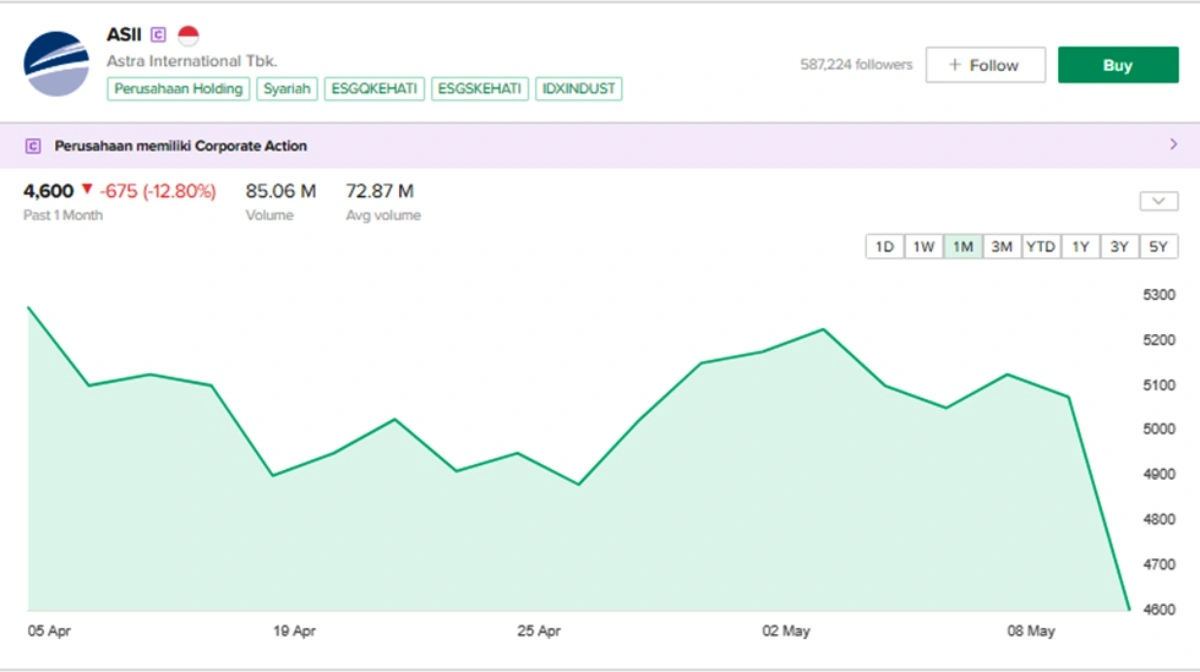This screenshot has width=1200, height=672.
Task: Click the Astra International Tbk. company name
Action: (192, 61)
